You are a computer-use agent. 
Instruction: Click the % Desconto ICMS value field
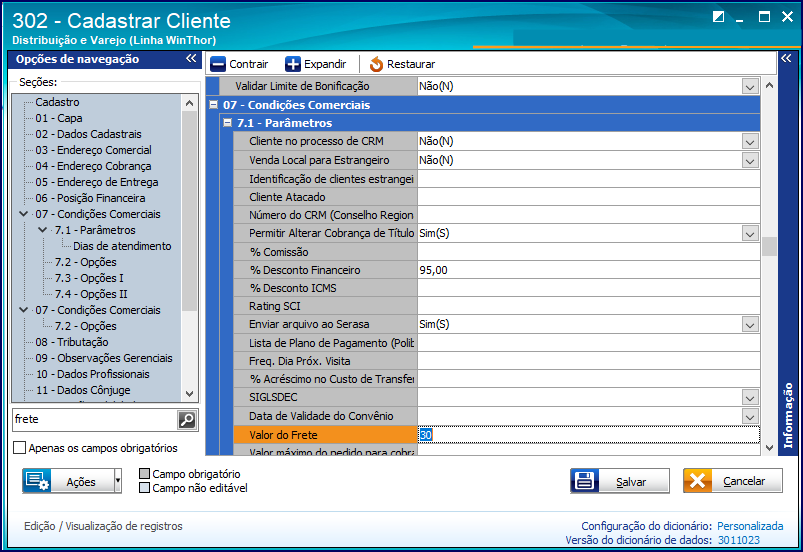pyautogui.click(x=588, y=288)
